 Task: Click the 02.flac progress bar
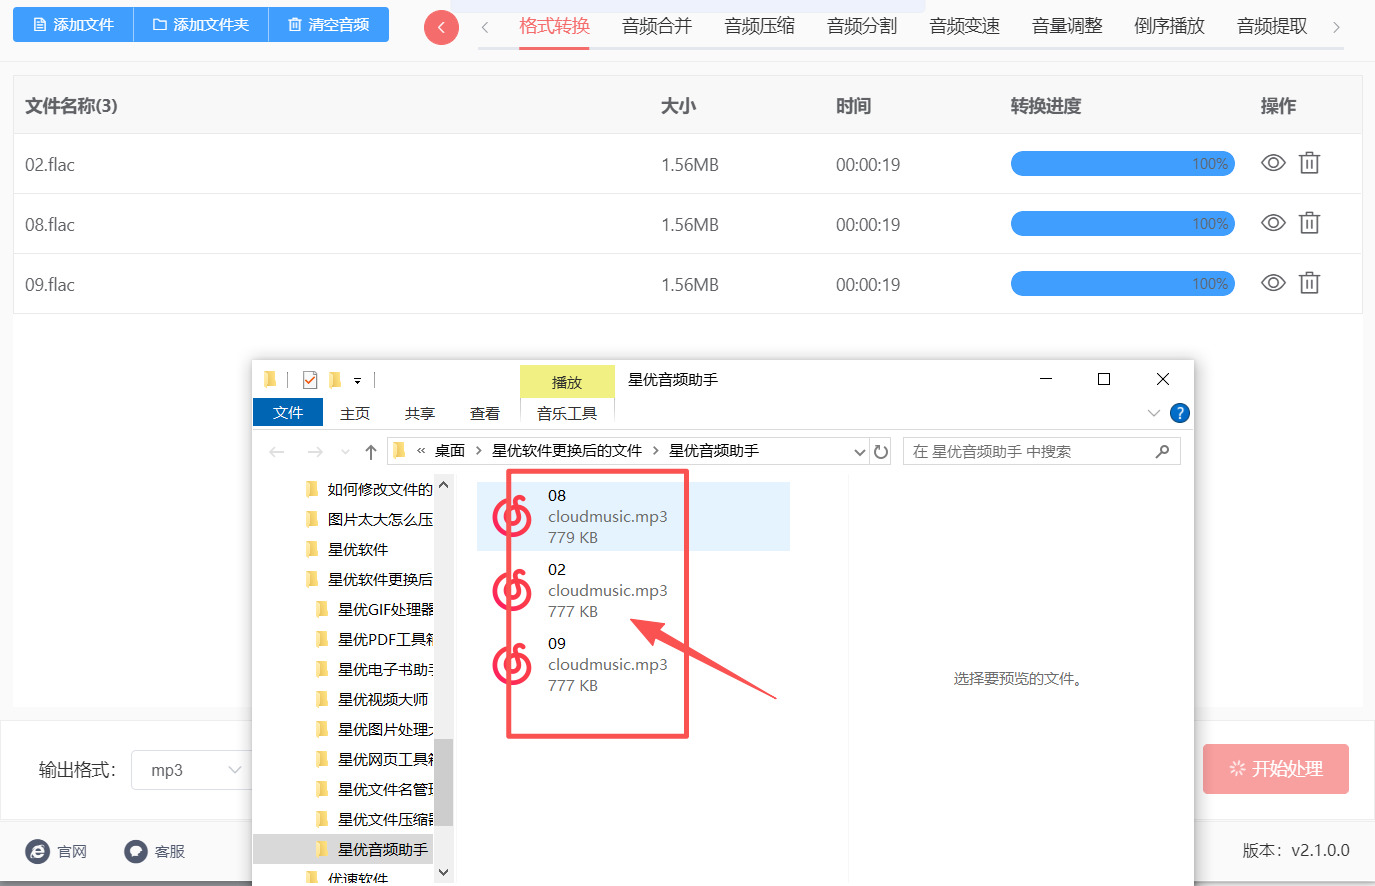coord(1122,164)
